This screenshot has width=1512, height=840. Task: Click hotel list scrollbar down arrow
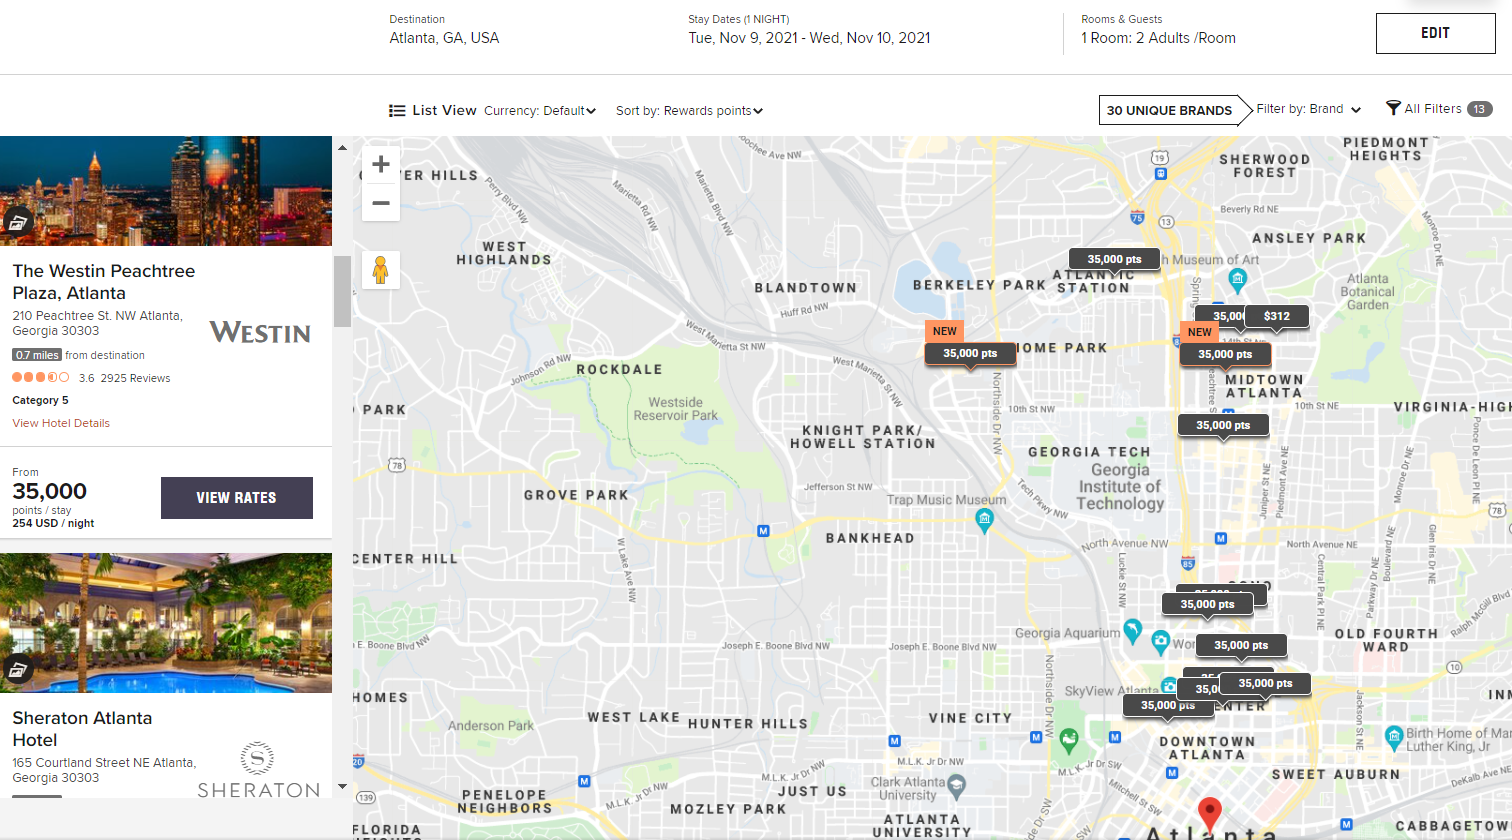coord(343,787)
